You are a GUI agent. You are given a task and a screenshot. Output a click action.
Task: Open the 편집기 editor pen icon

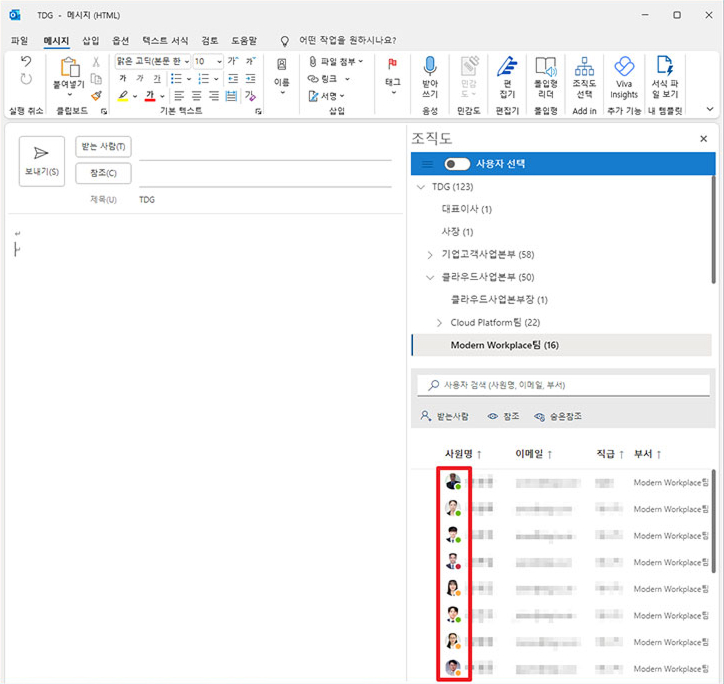[x=507, y=66]
